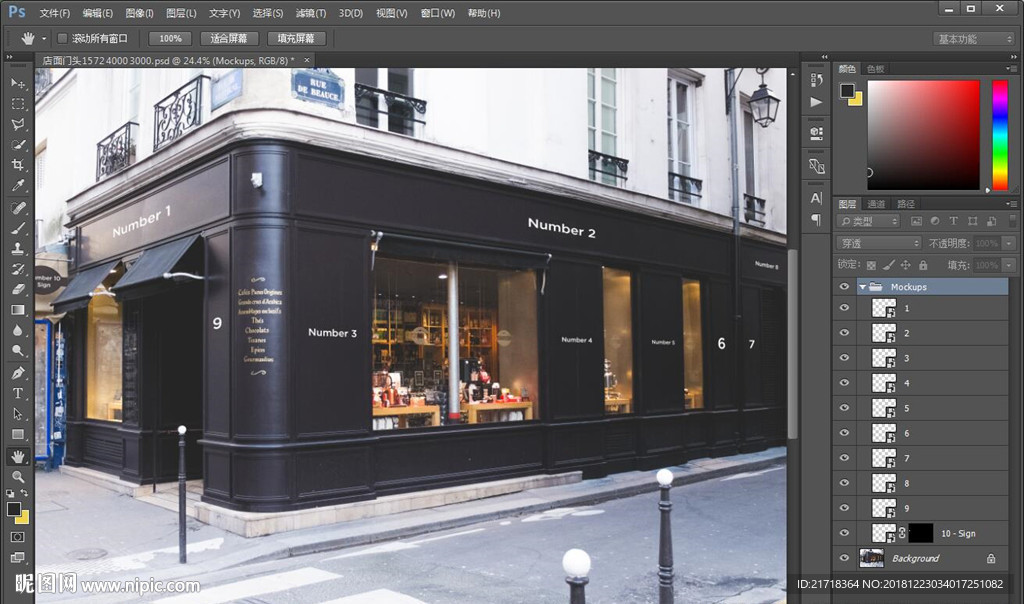Select the Quick Selection tool

click(x=18, y=144)
